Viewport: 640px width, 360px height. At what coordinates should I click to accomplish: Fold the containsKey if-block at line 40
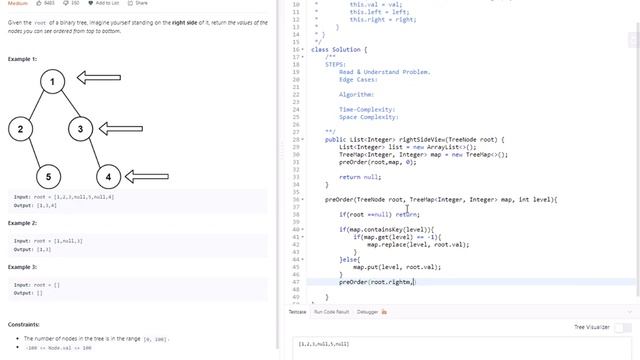coord(302,229)
